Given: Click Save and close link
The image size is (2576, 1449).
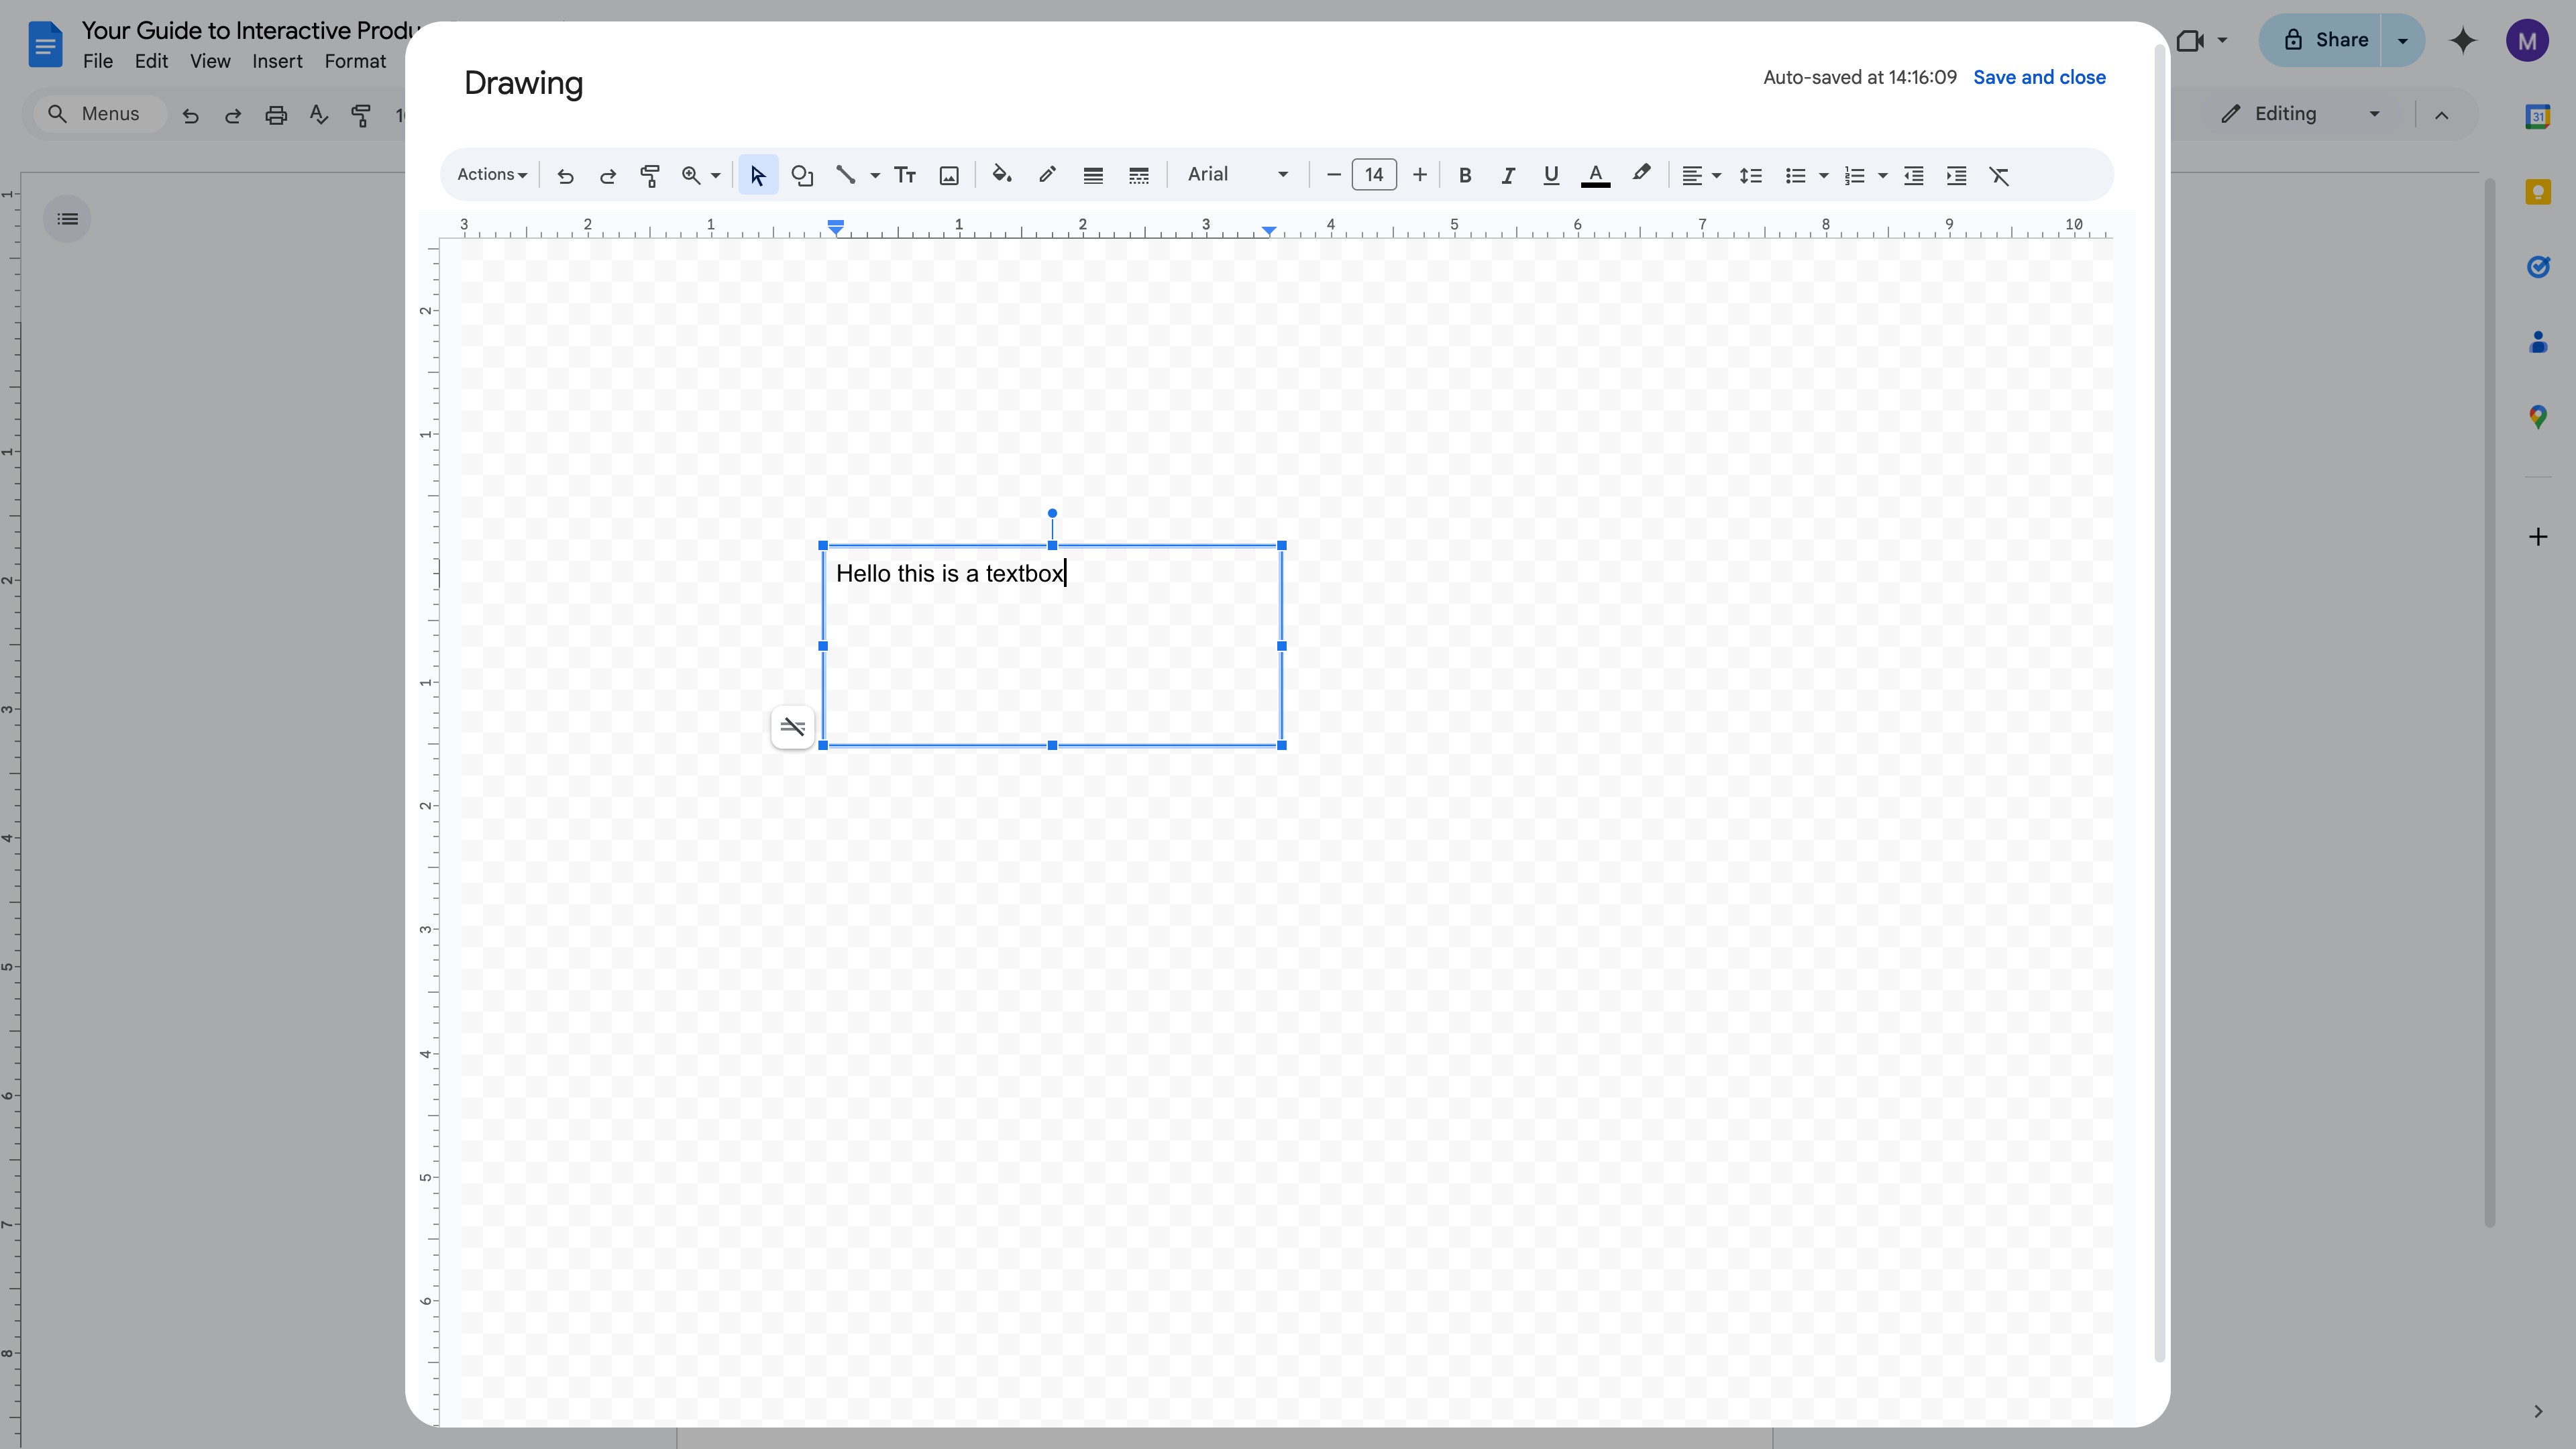Looking at the screenshot, I should click(2039, 78).
